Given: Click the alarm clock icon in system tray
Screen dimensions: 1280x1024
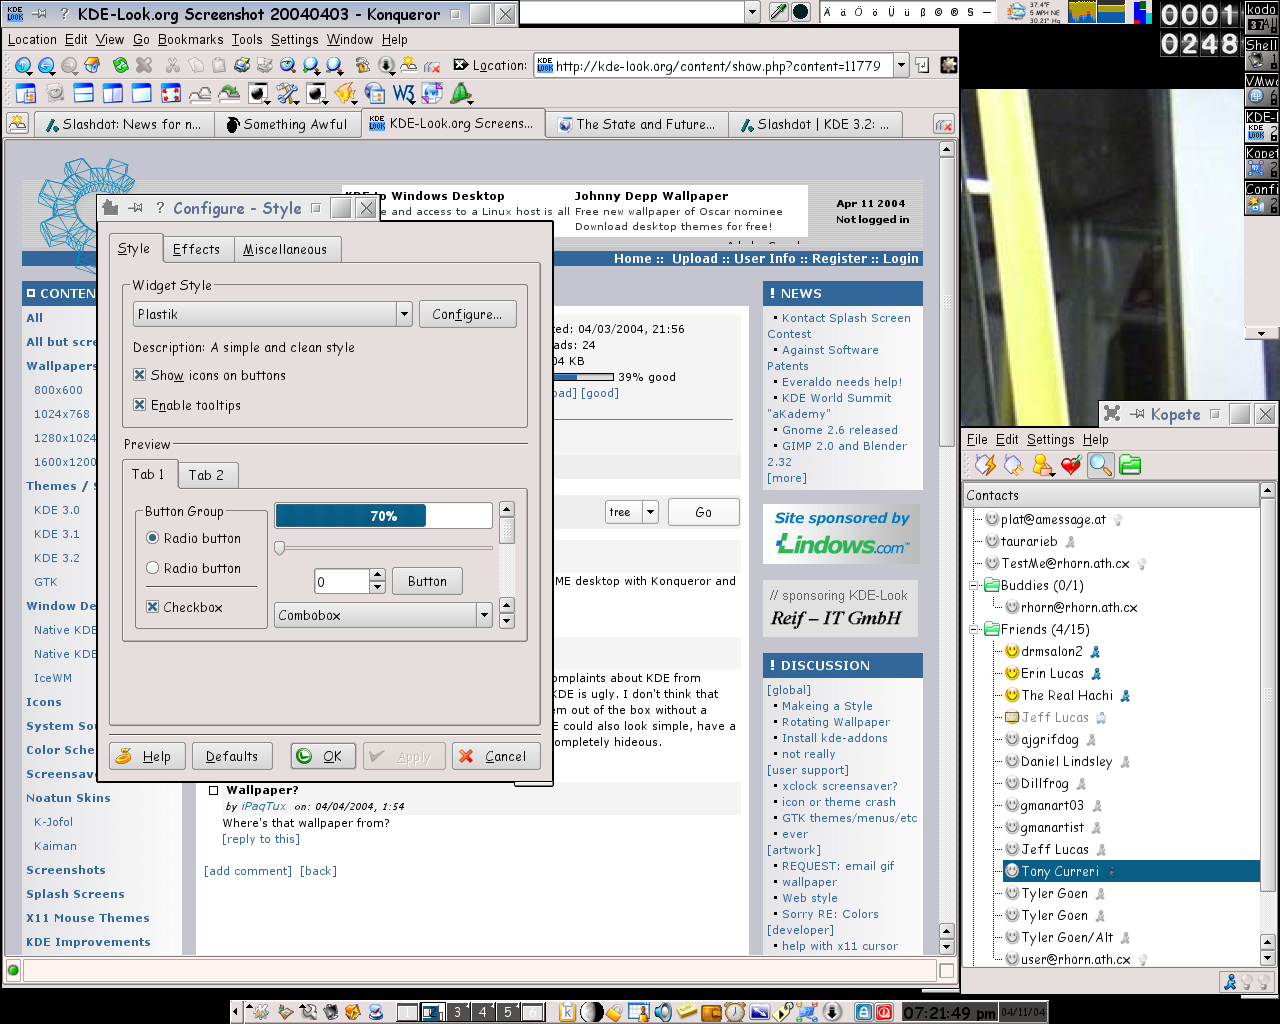Looking at the screenshot, I should click(735, 1012).
